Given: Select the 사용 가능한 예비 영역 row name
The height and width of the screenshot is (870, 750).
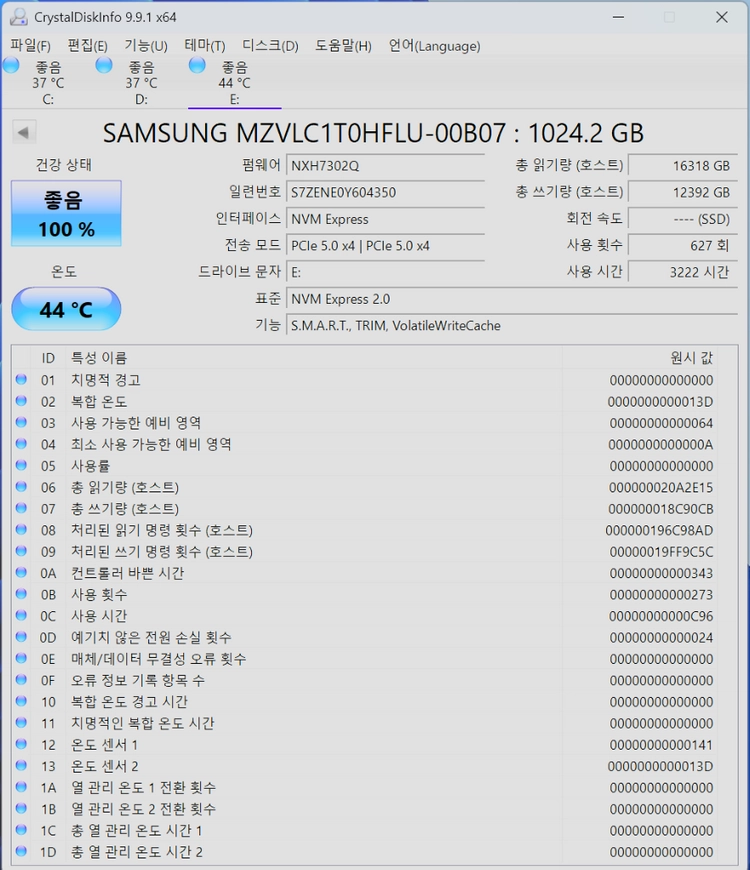Looking at the screenshot, I should [x=136, y=423].
